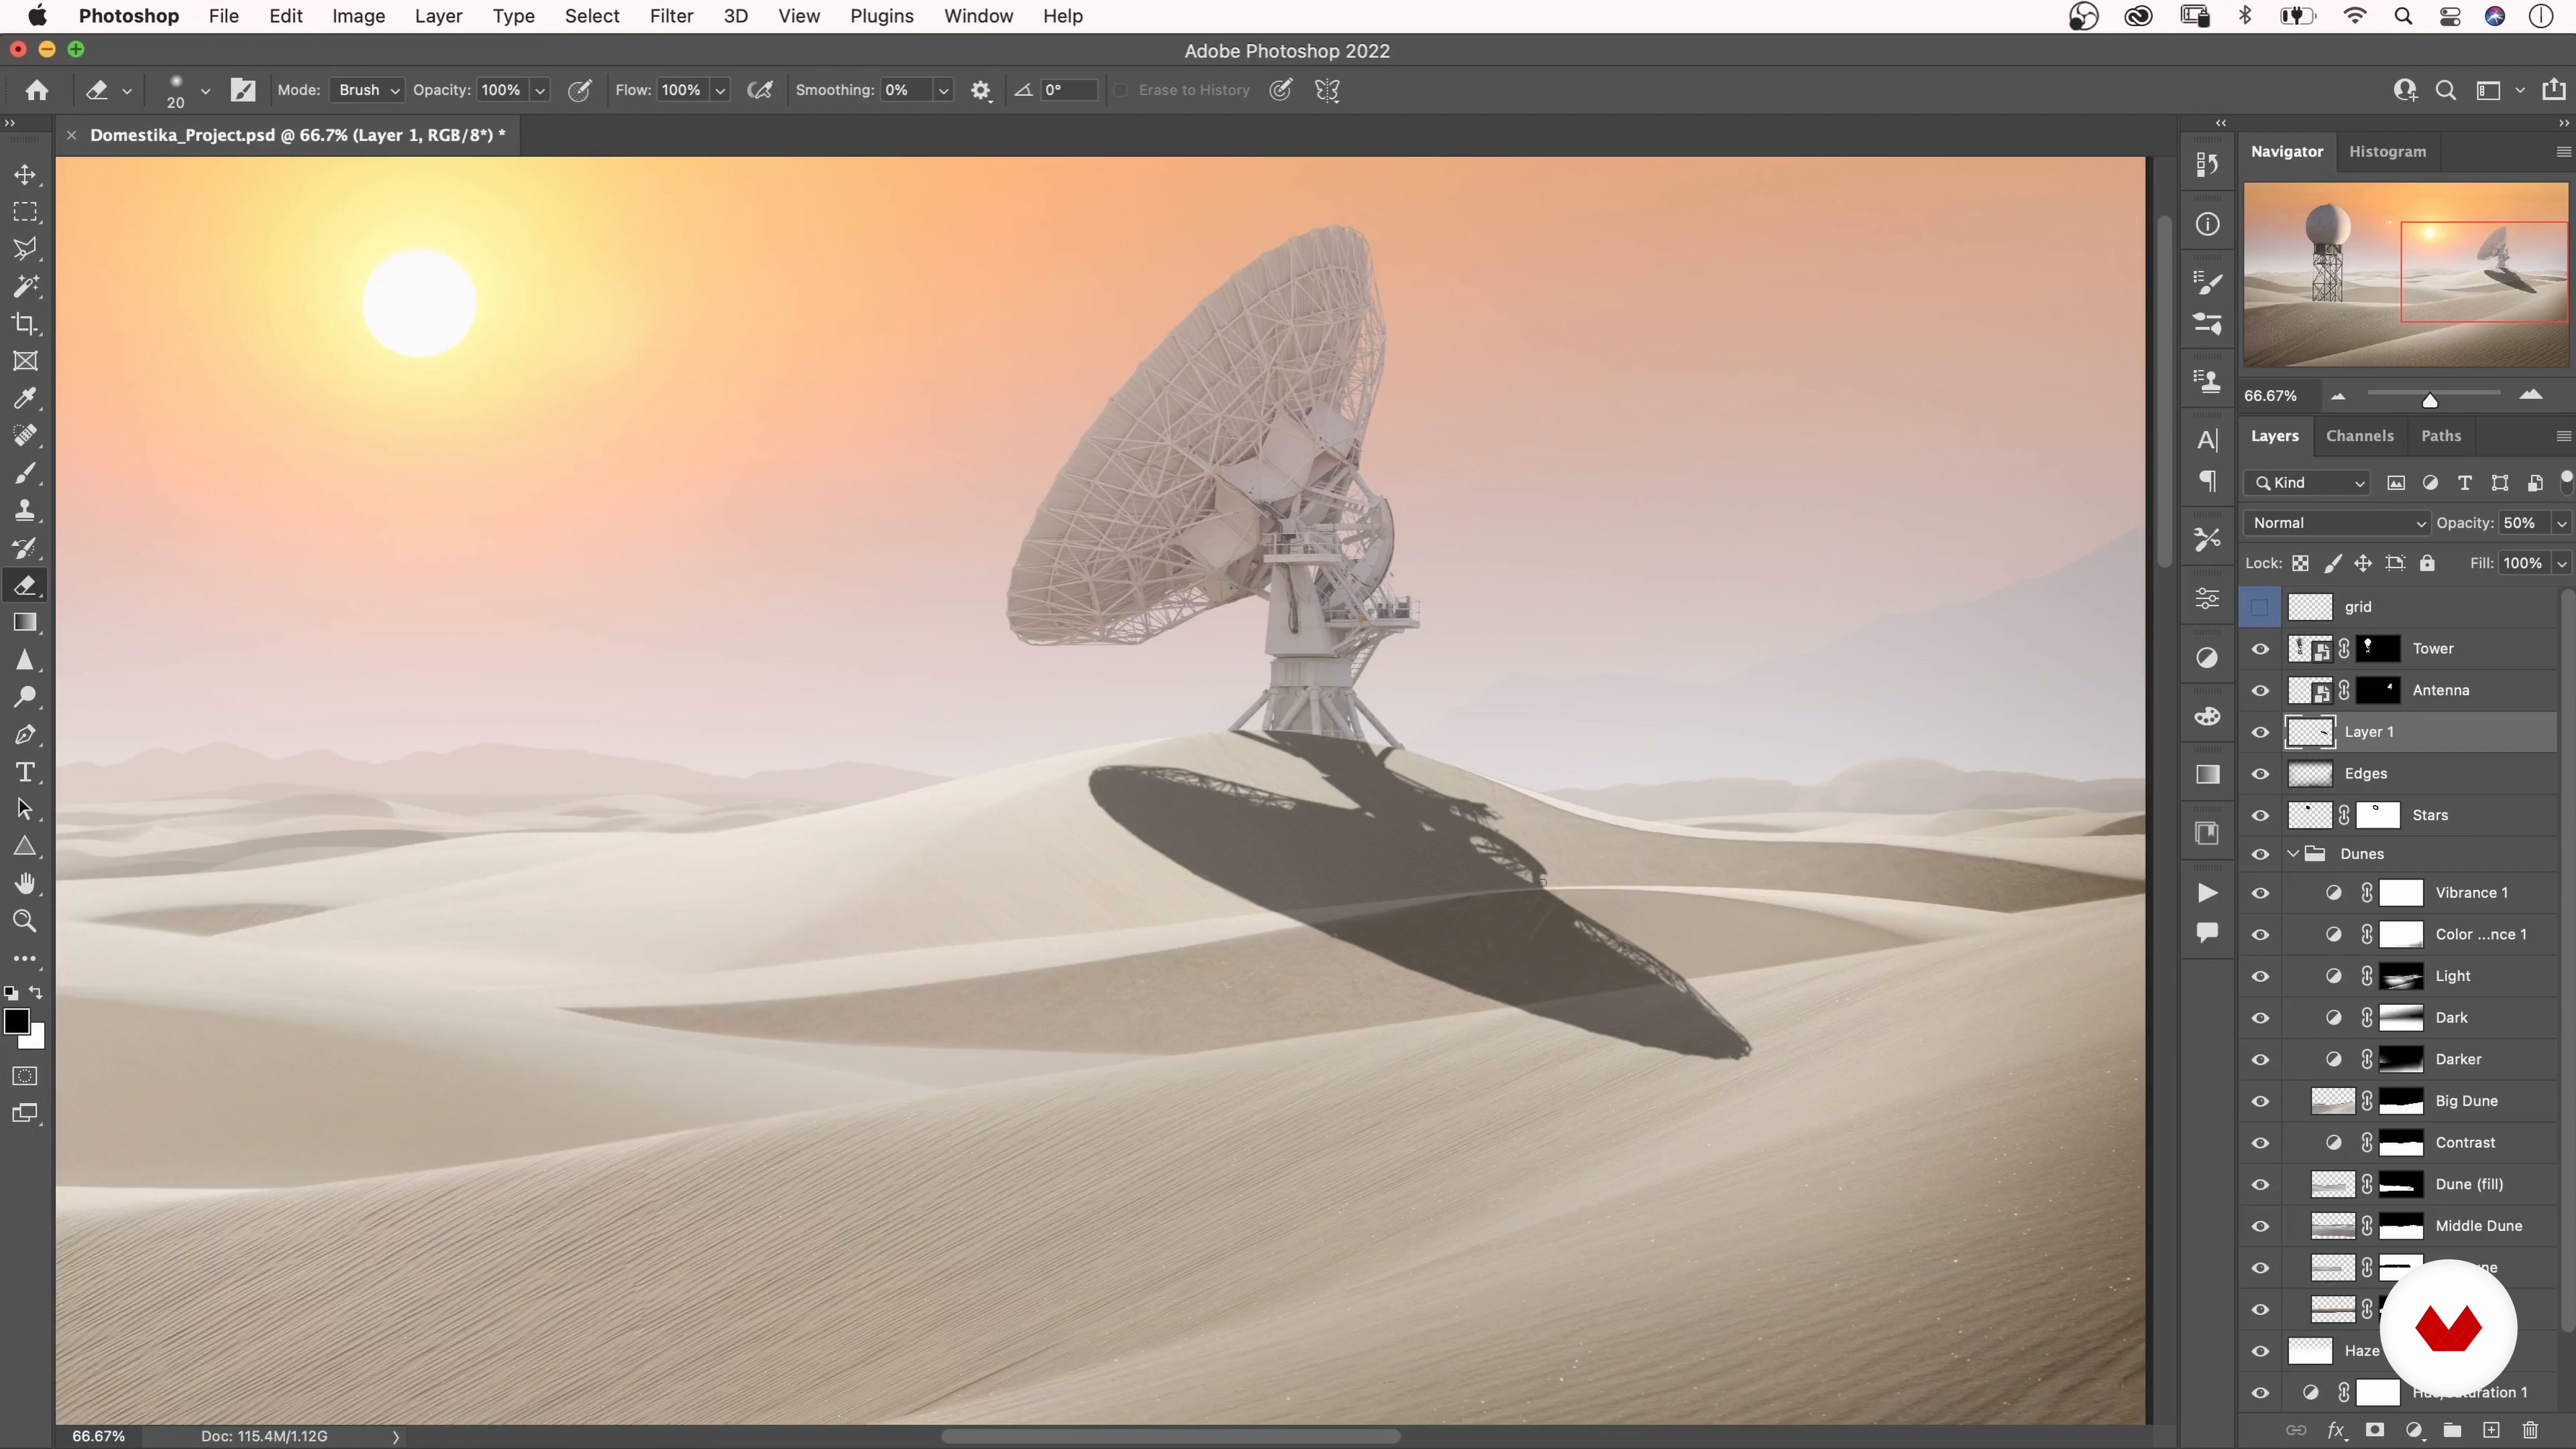
Task: Select the Clone Stamp tool
Action: point(25,511)
